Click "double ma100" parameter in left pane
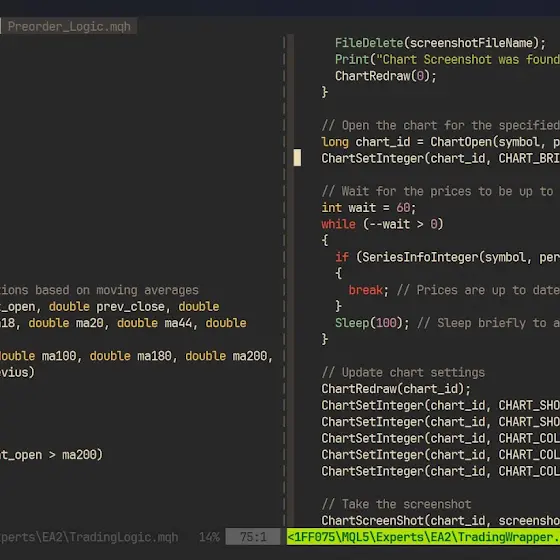Screen dimensions: 560x560 (38, 356)
